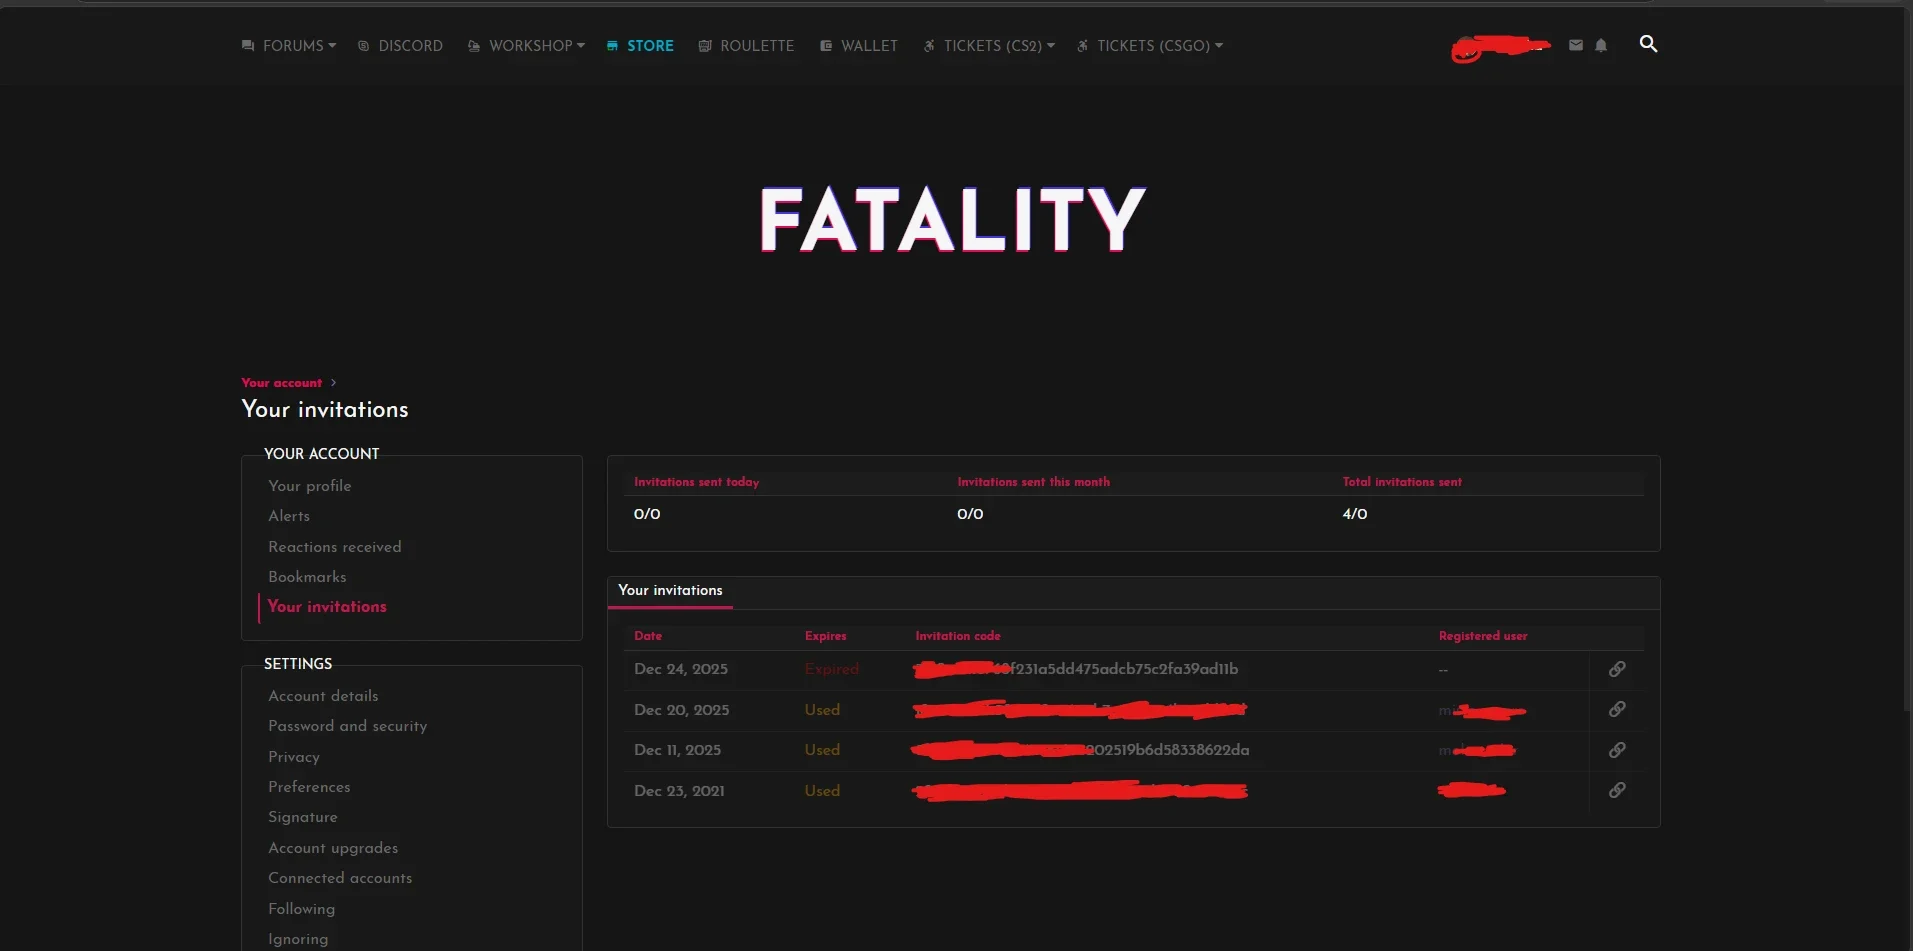Click the Registered user column header
Screen dimensions: 1913x951
pyautogui.click(x=1483, y=636)
